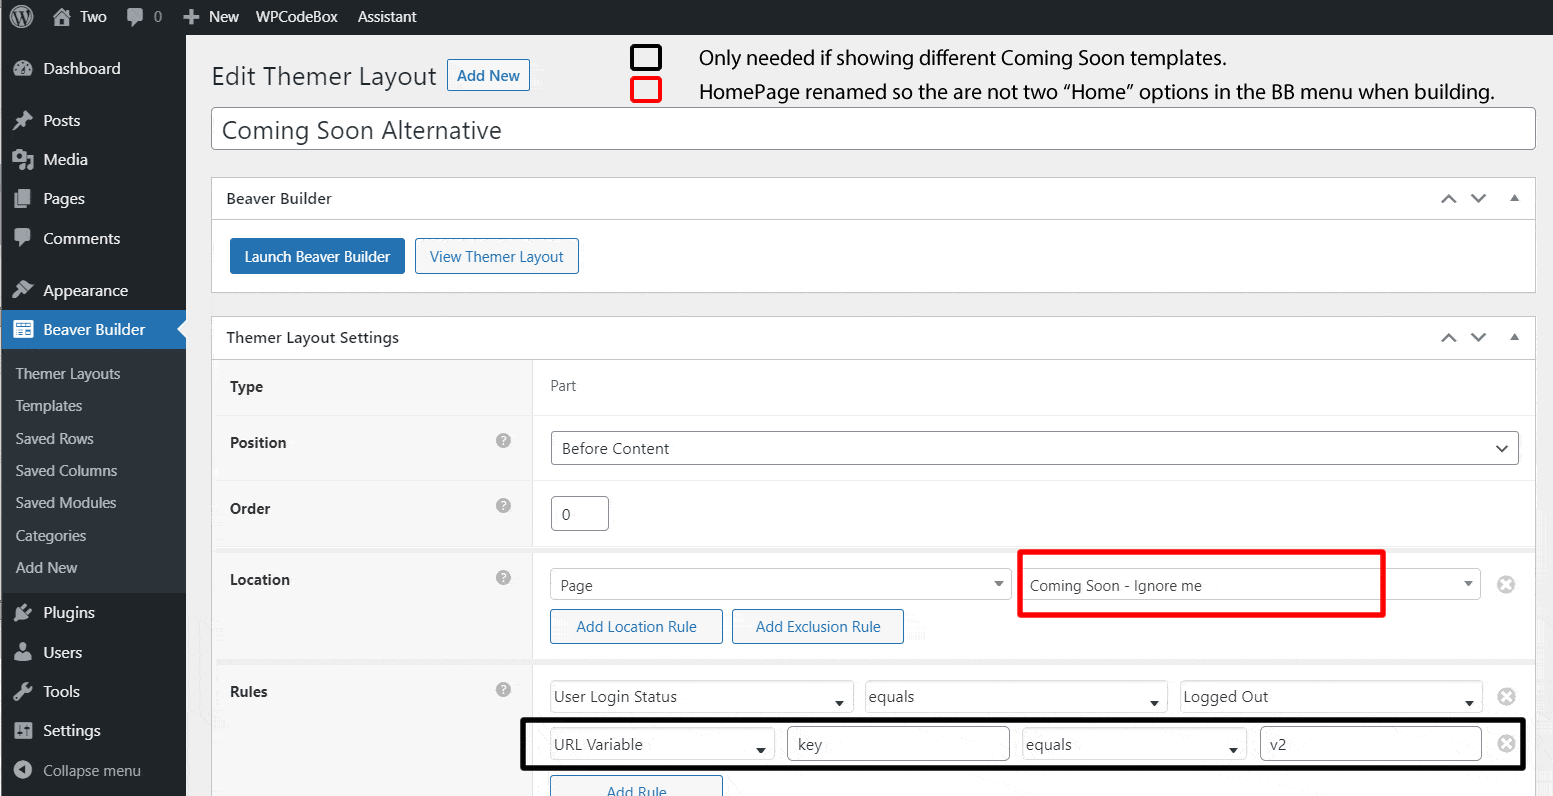Click the Order number field
Viewport: 1553px width, 796px height.
click(x=580, y=514)
